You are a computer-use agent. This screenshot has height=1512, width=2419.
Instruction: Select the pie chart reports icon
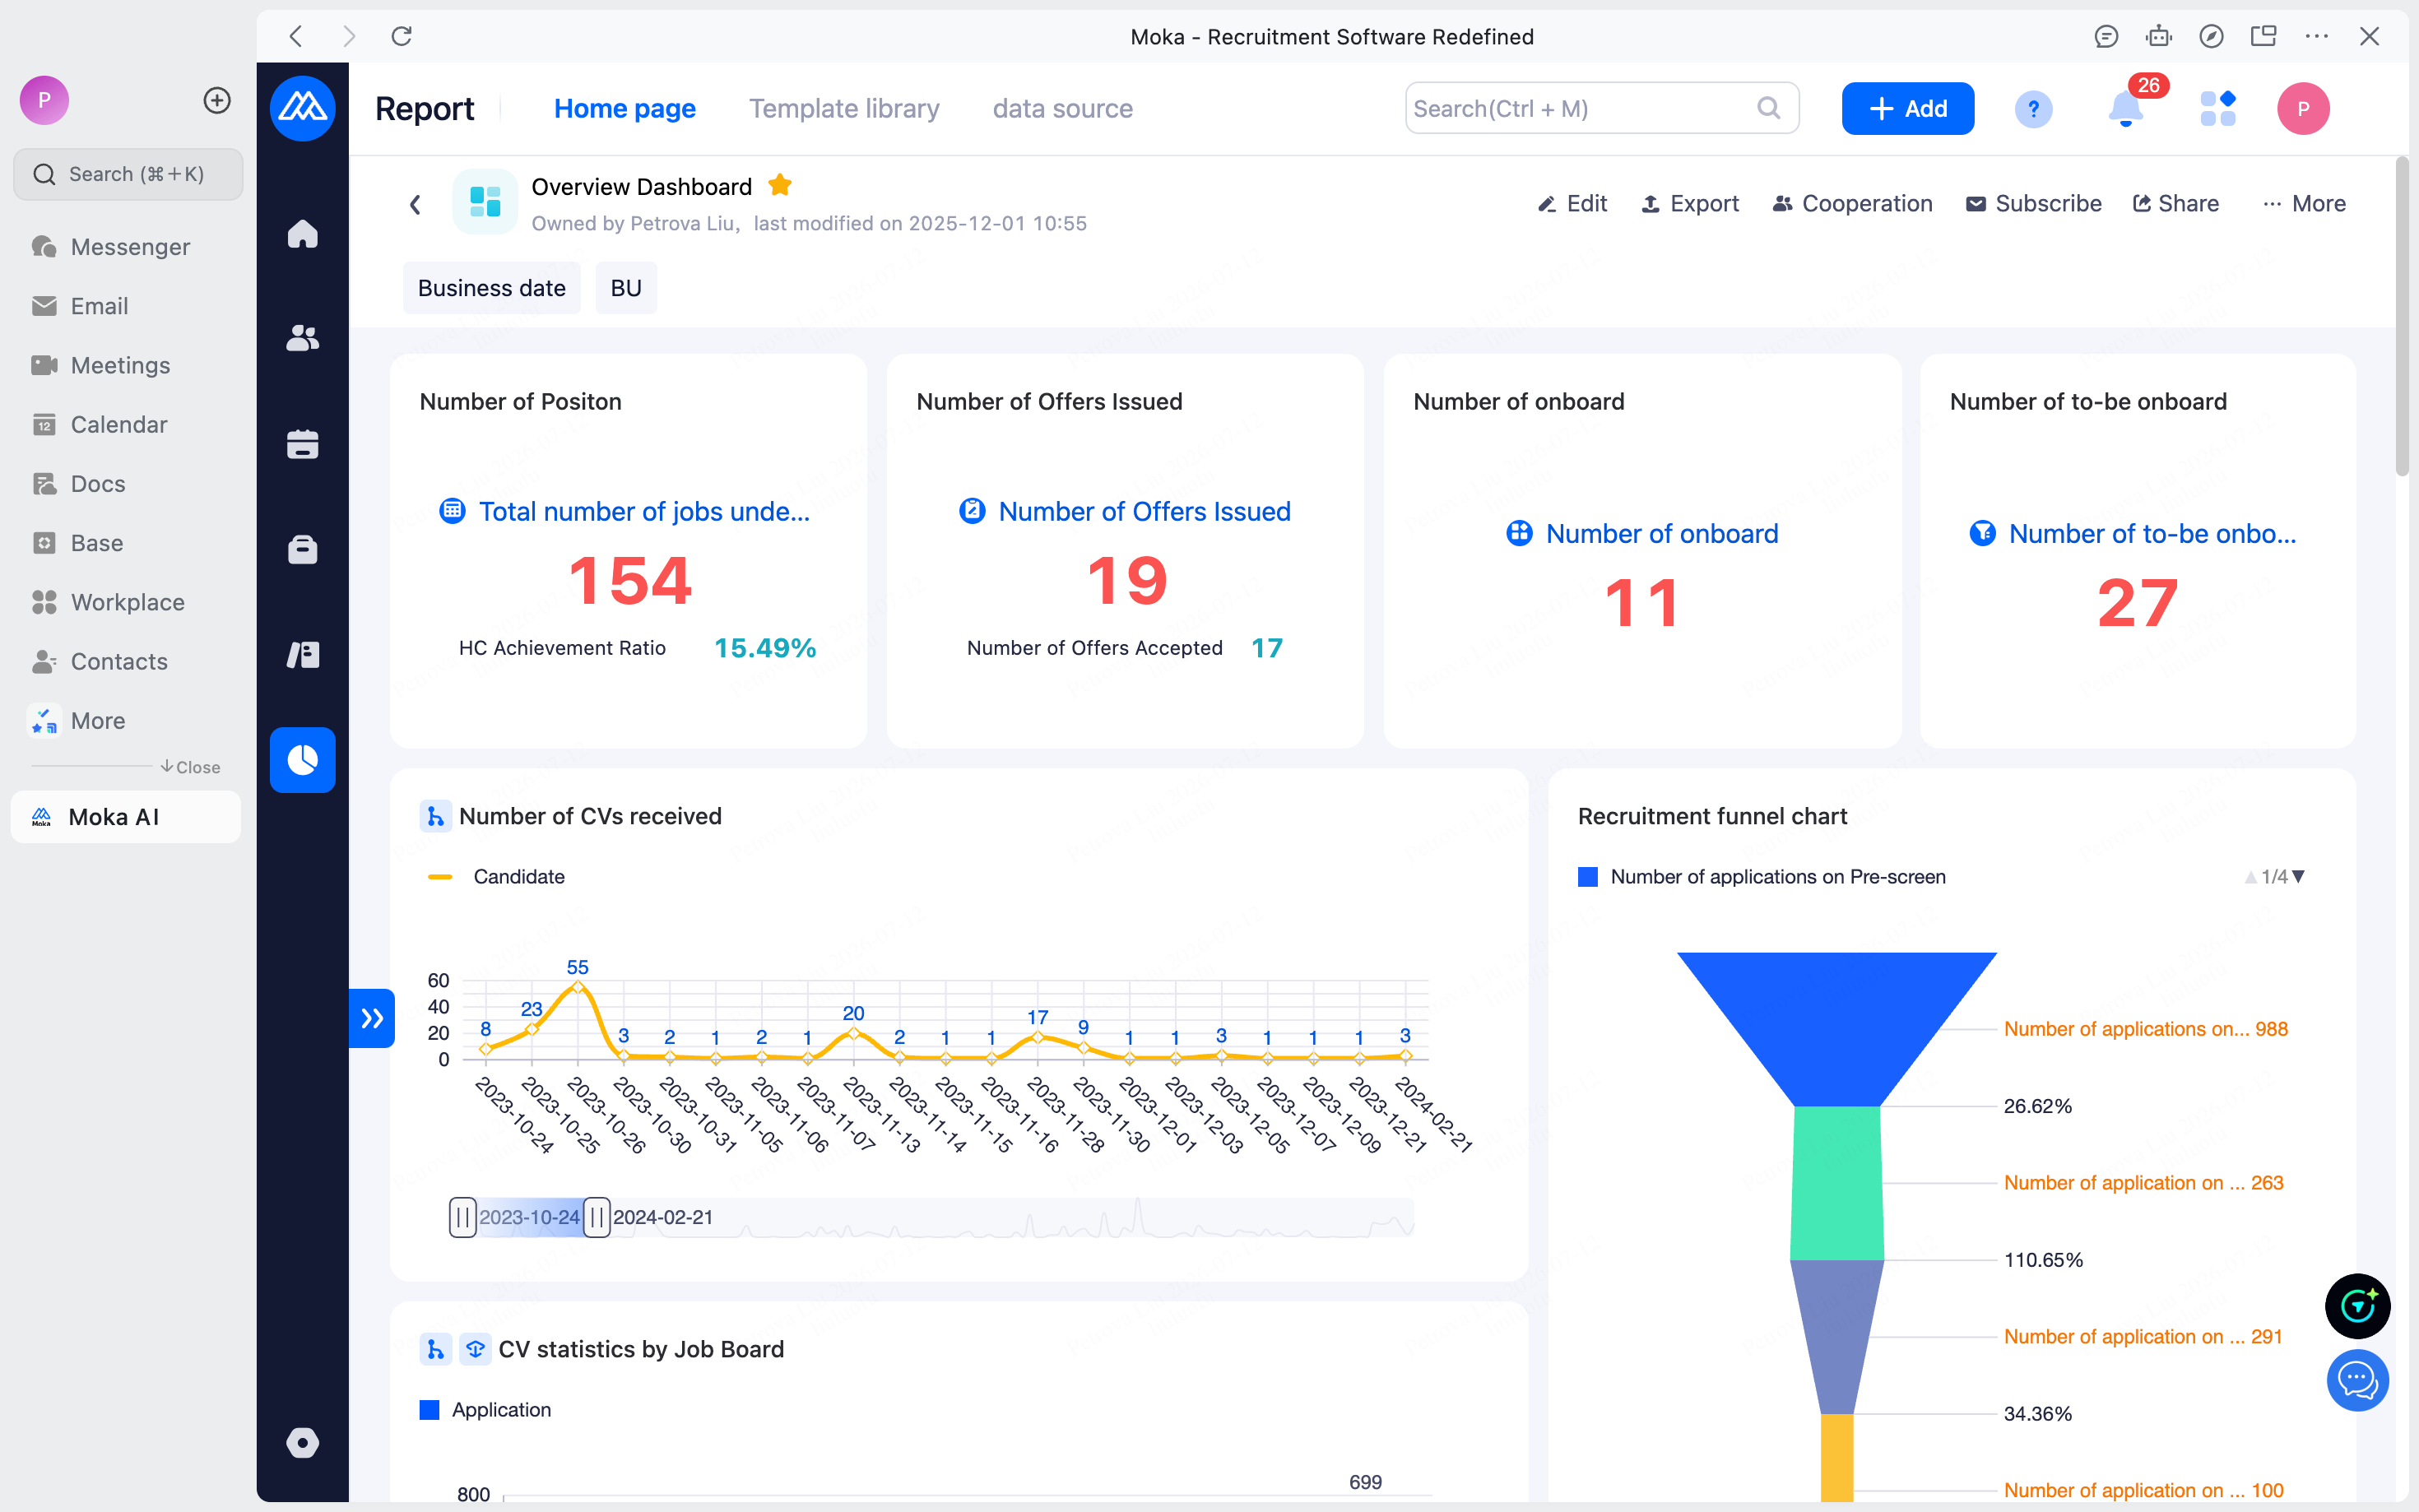coord(302,760)
